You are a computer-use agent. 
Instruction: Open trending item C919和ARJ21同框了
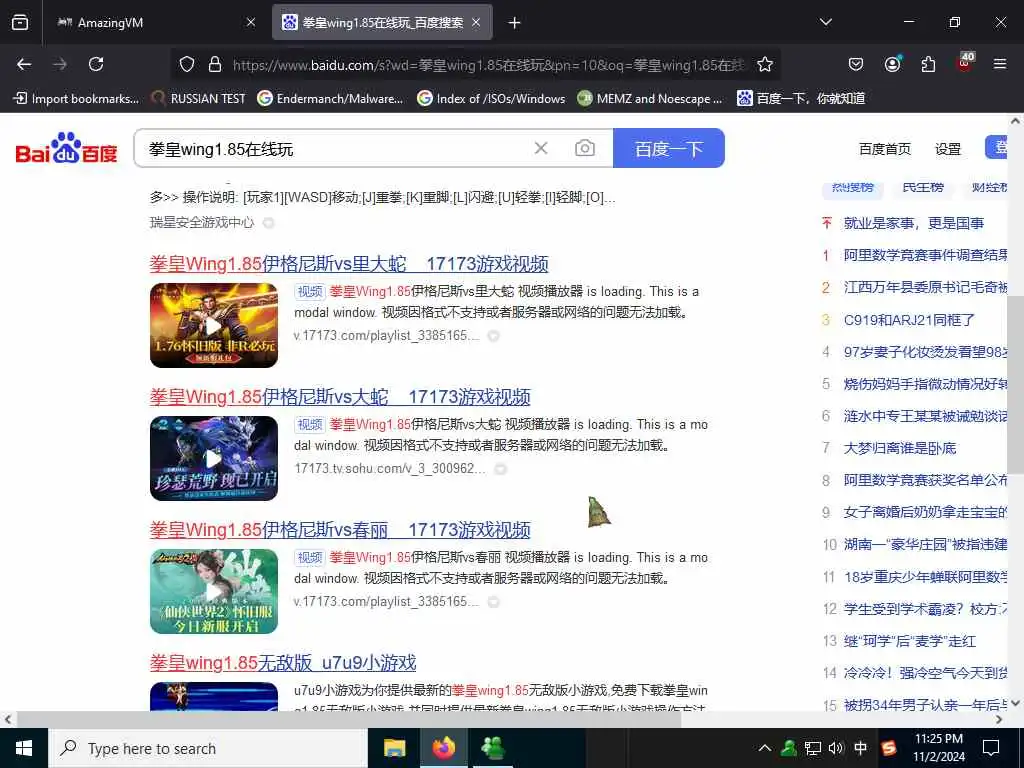[909, 320]
